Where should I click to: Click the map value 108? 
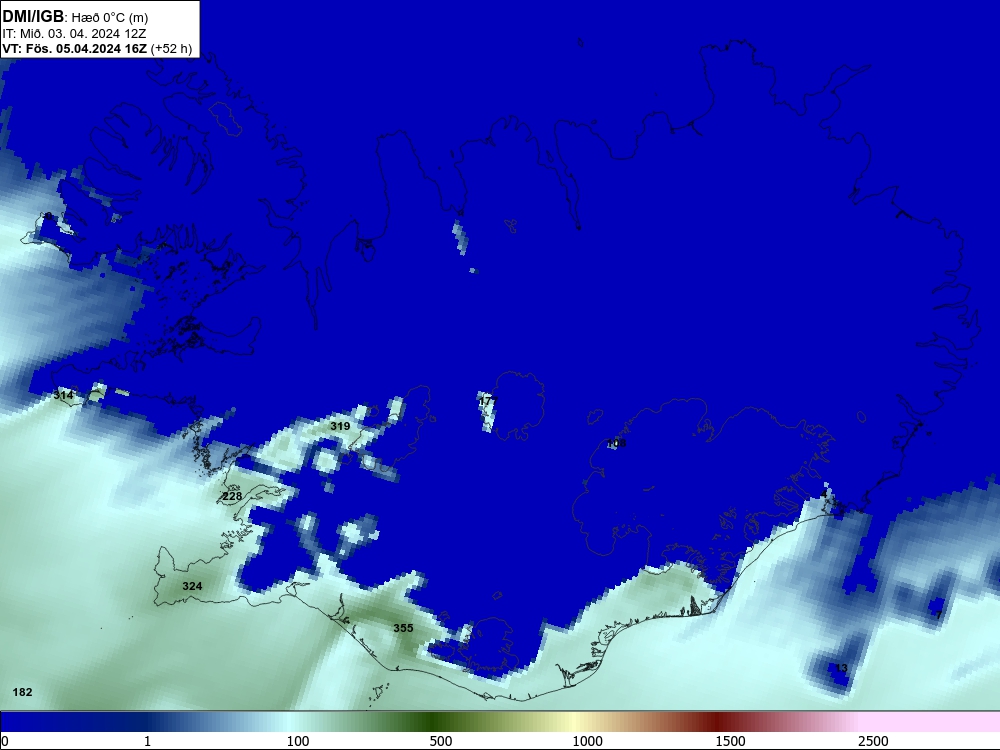click(x=617, y=443)
